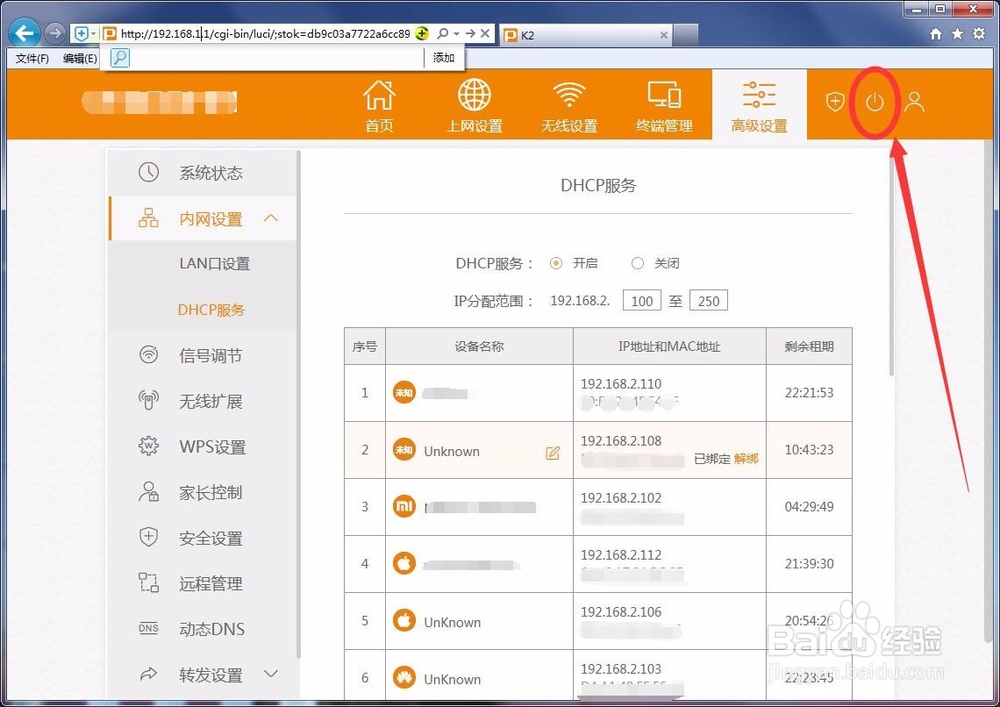Open the user account icon
Screen dimensions: 1000x707
[x=913, y=101]
